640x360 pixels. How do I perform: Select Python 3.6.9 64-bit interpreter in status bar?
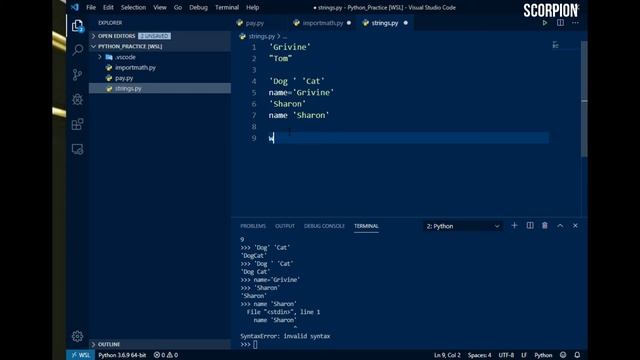tap(122, 355)
